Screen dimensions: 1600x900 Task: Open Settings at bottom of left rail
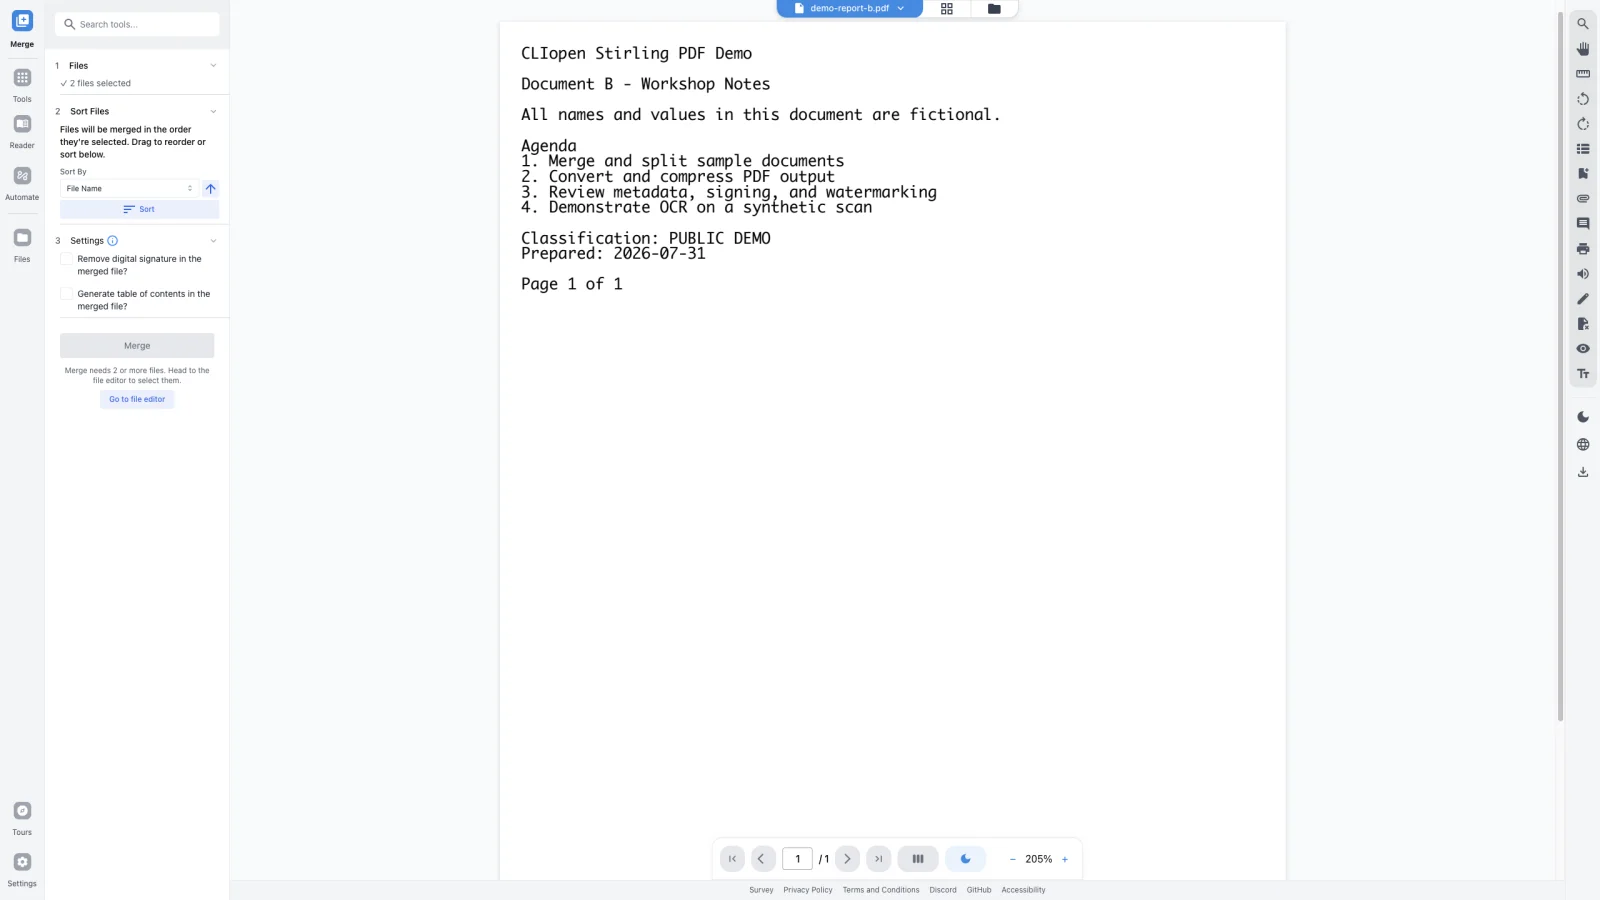pyautogui.click(x=22, y=862)
